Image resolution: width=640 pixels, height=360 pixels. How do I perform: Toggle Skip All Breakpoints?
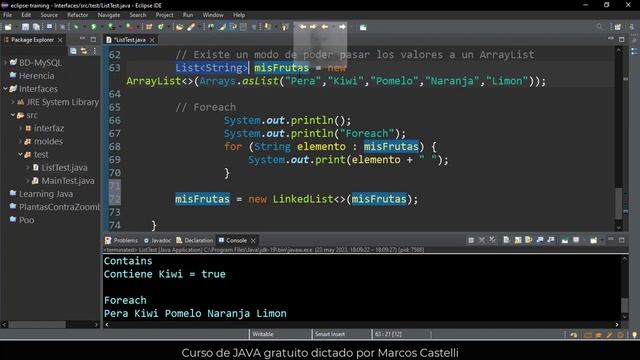click(x=62, y=27)
